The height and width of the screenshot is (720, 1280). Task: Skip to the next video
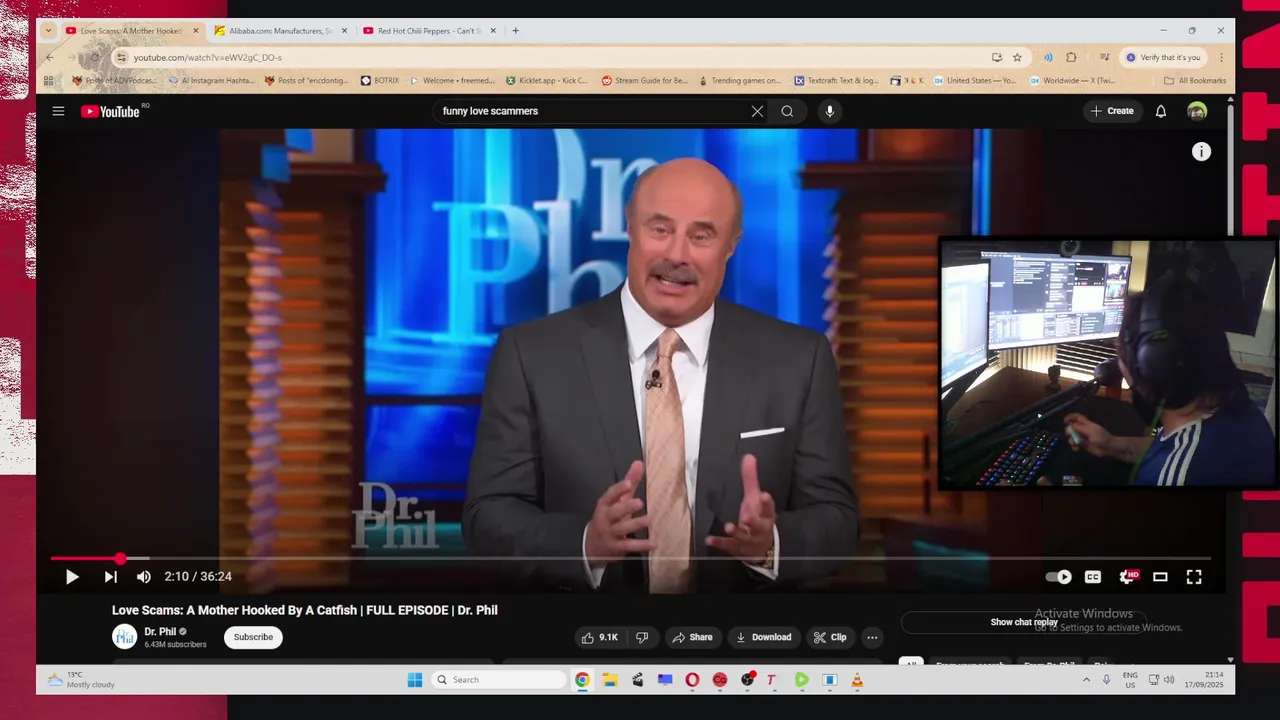(x=110, y=577)
